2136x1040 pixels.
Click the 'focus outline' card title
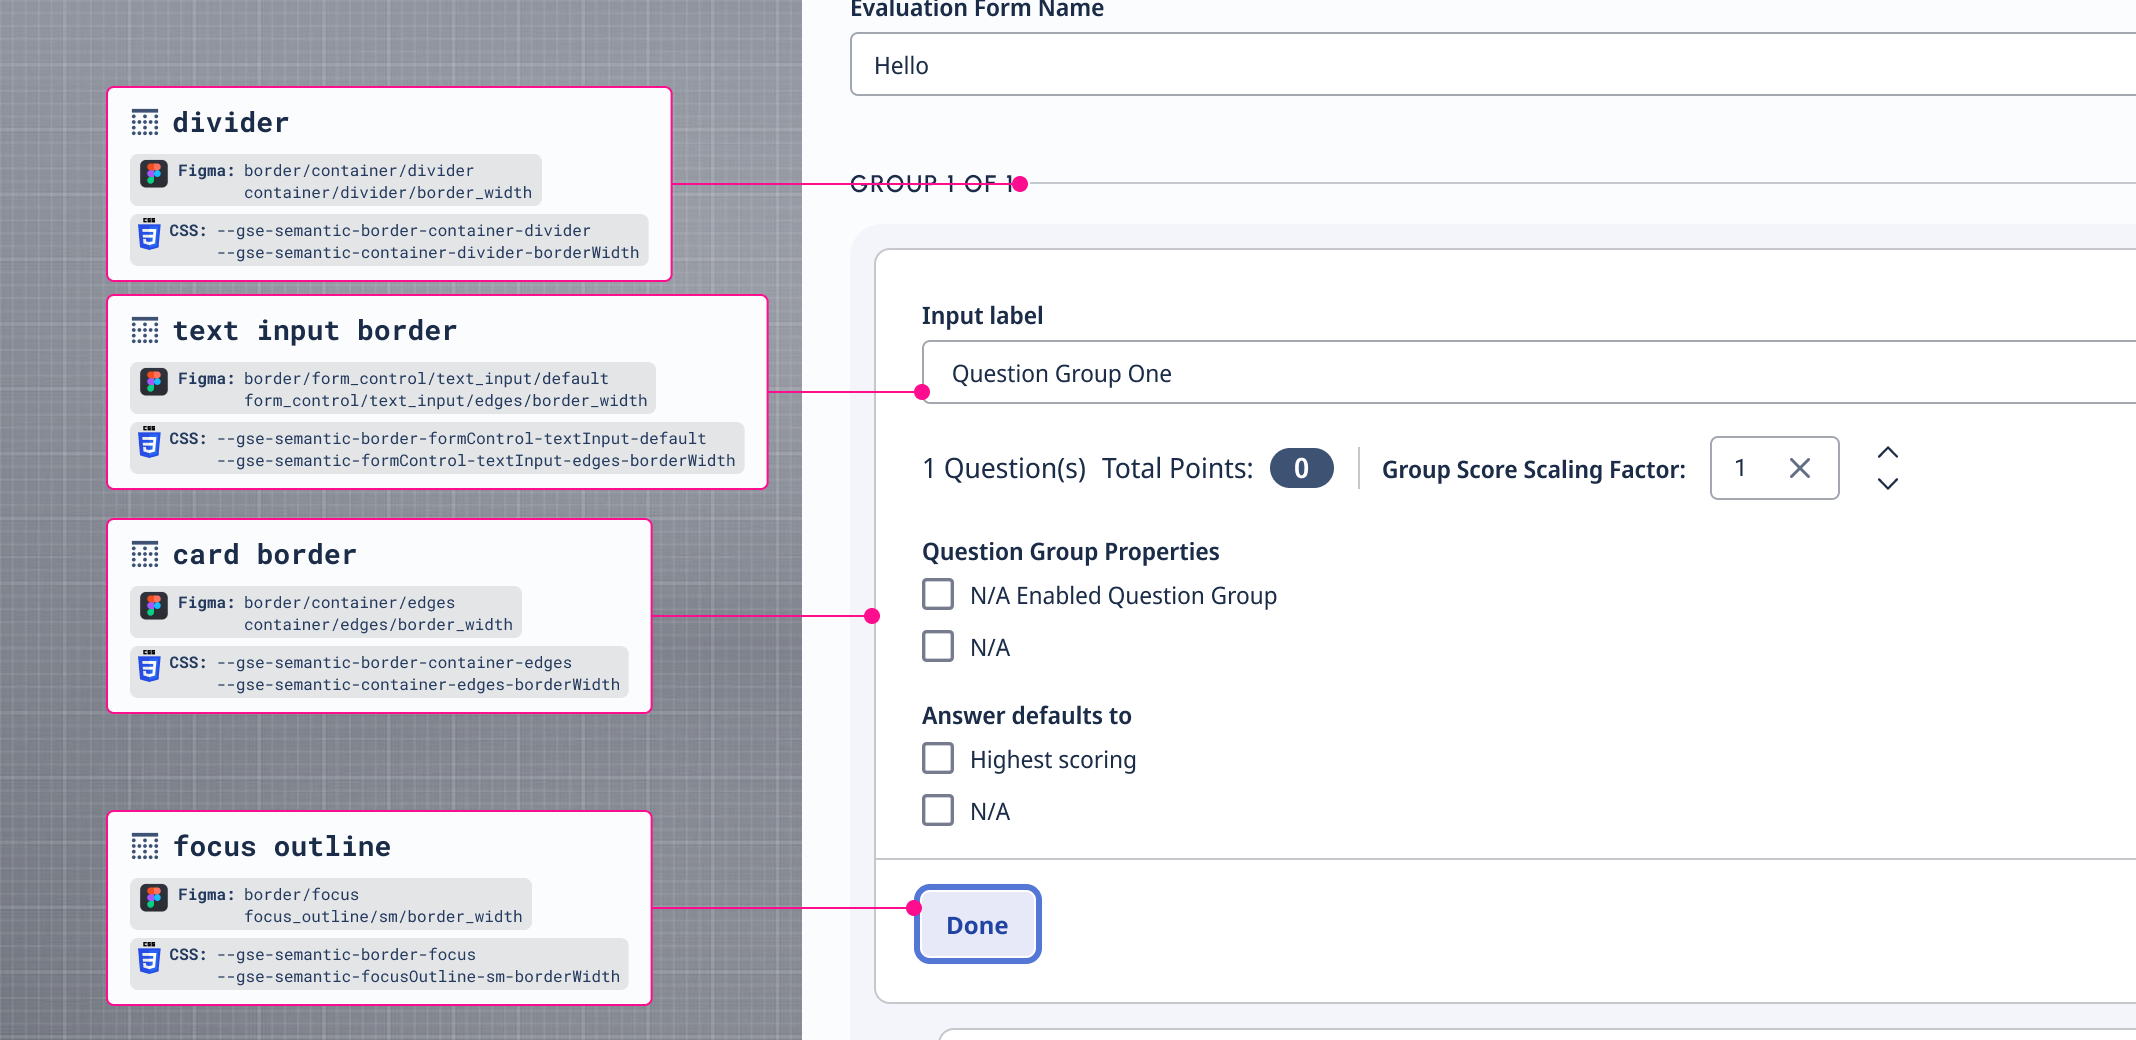[x=282, y=847]
